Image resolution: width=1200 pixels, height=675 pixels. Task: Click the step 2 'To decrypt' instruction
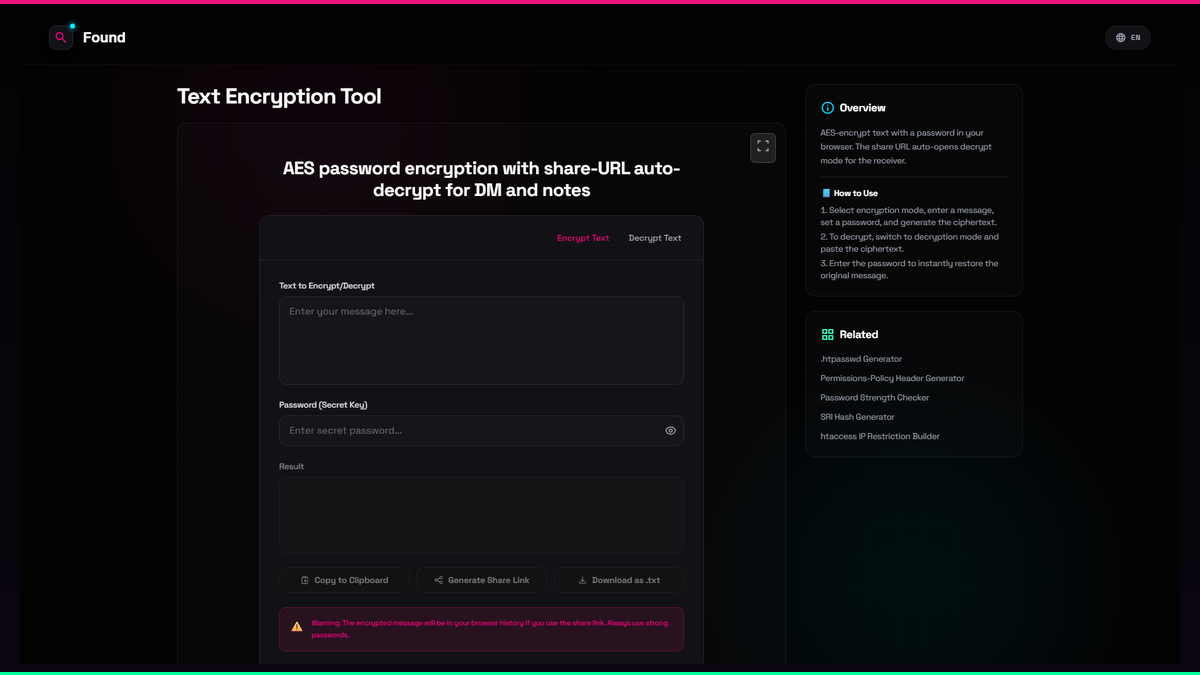tap(909, 243)
